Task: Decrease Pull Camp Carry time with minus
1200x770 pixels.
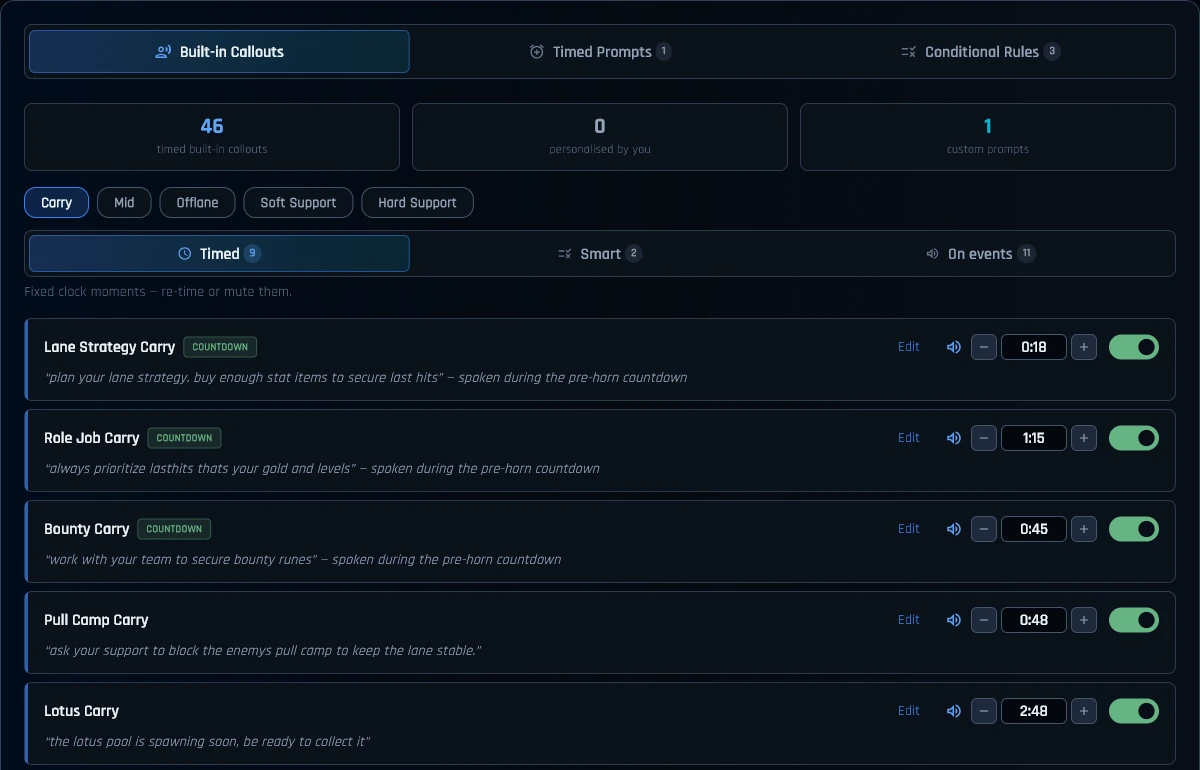Action: [x=984, y=620]
